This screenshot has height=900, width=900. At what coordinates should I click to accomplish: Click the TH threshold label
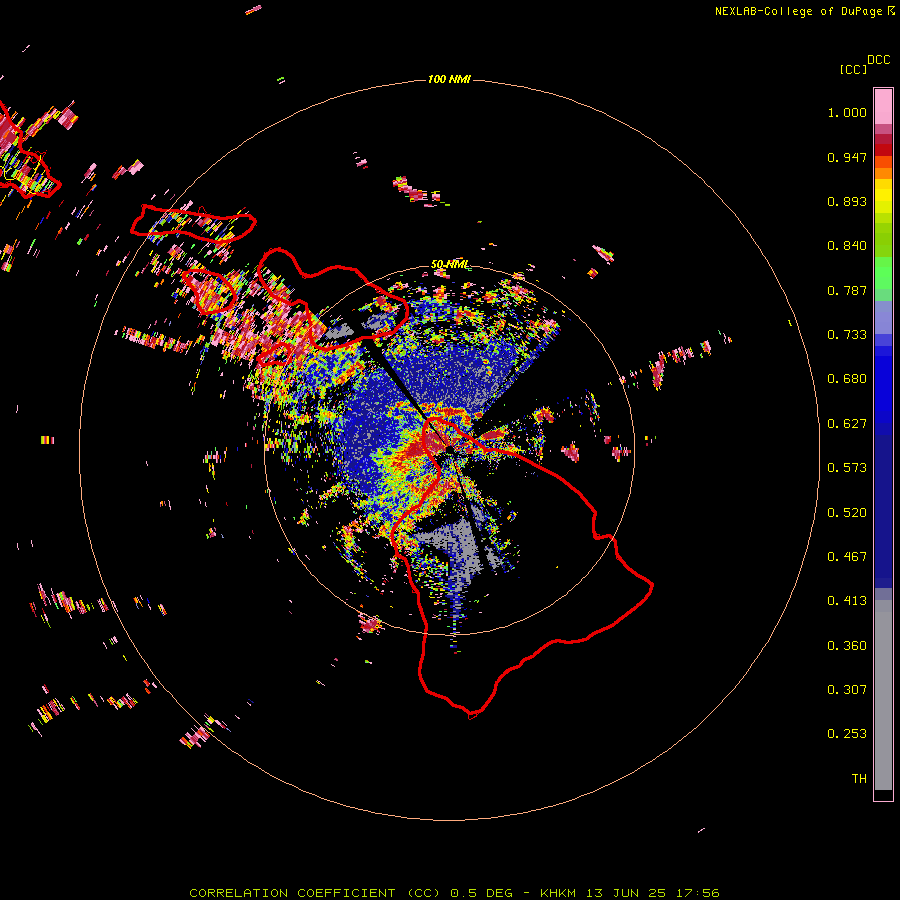pyautogui.click(x=859, y=779)
